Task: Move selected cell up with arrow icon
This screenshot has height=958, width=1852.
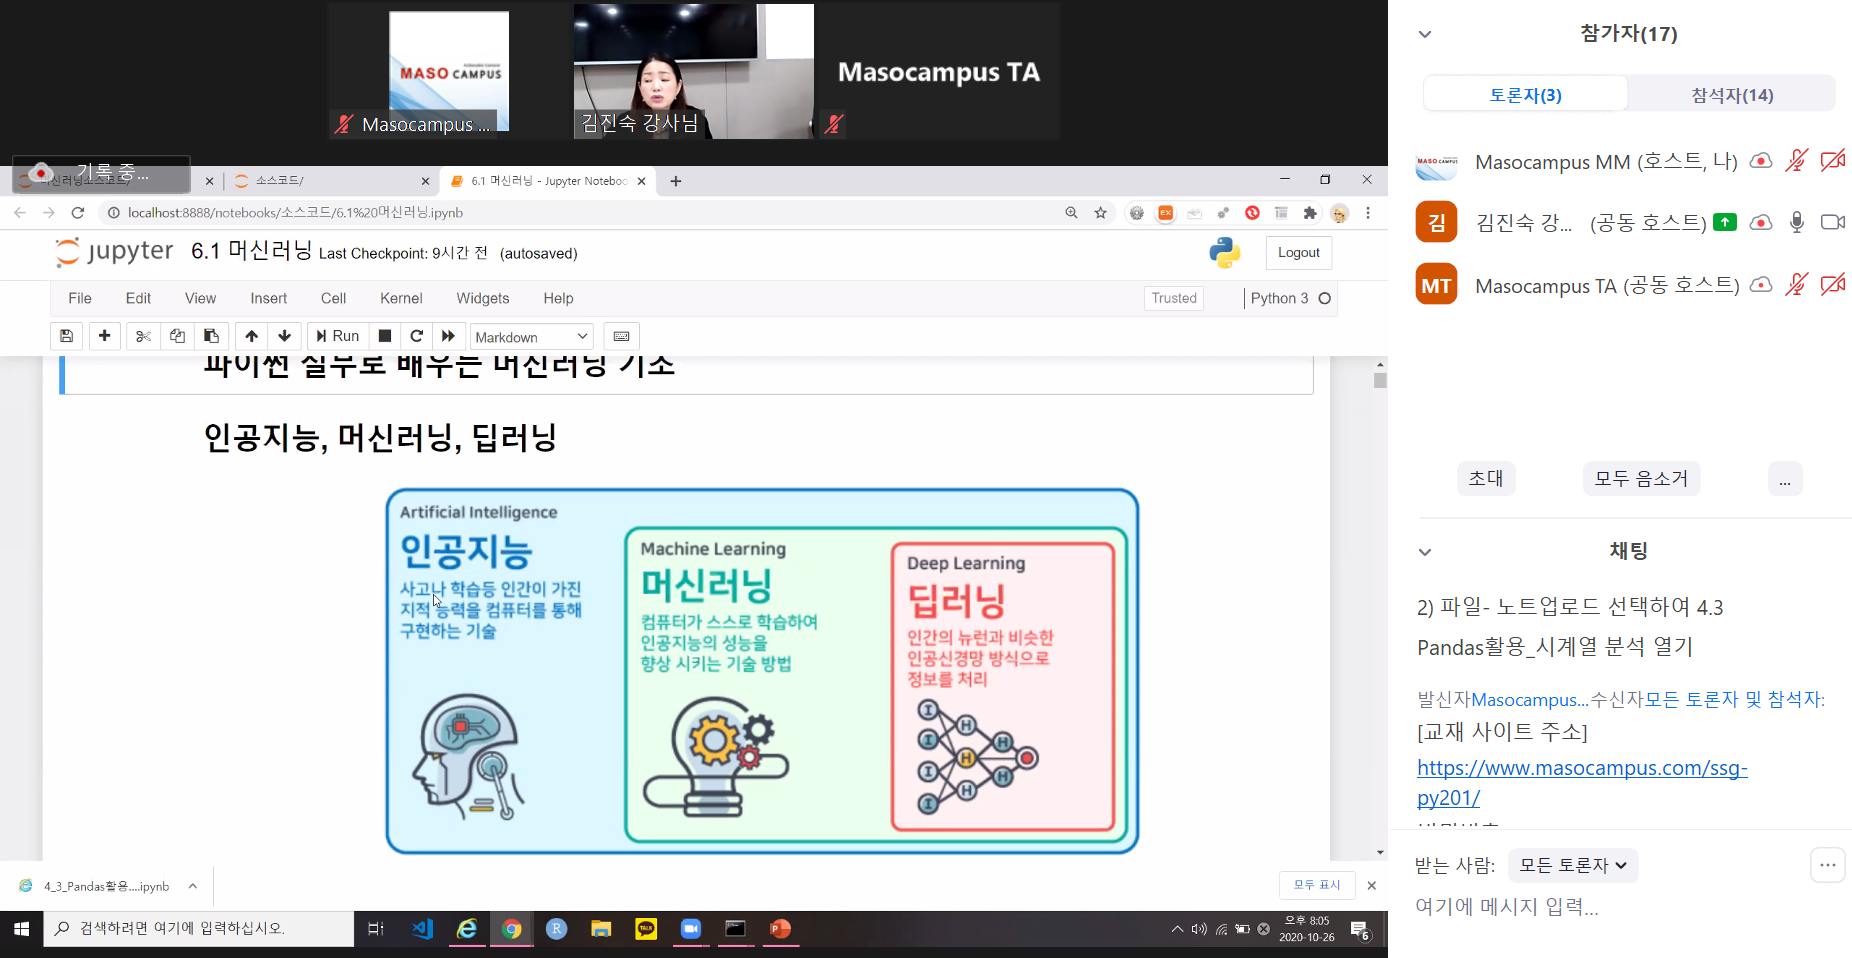Action: pyautogui.click(x=252, y=336)
